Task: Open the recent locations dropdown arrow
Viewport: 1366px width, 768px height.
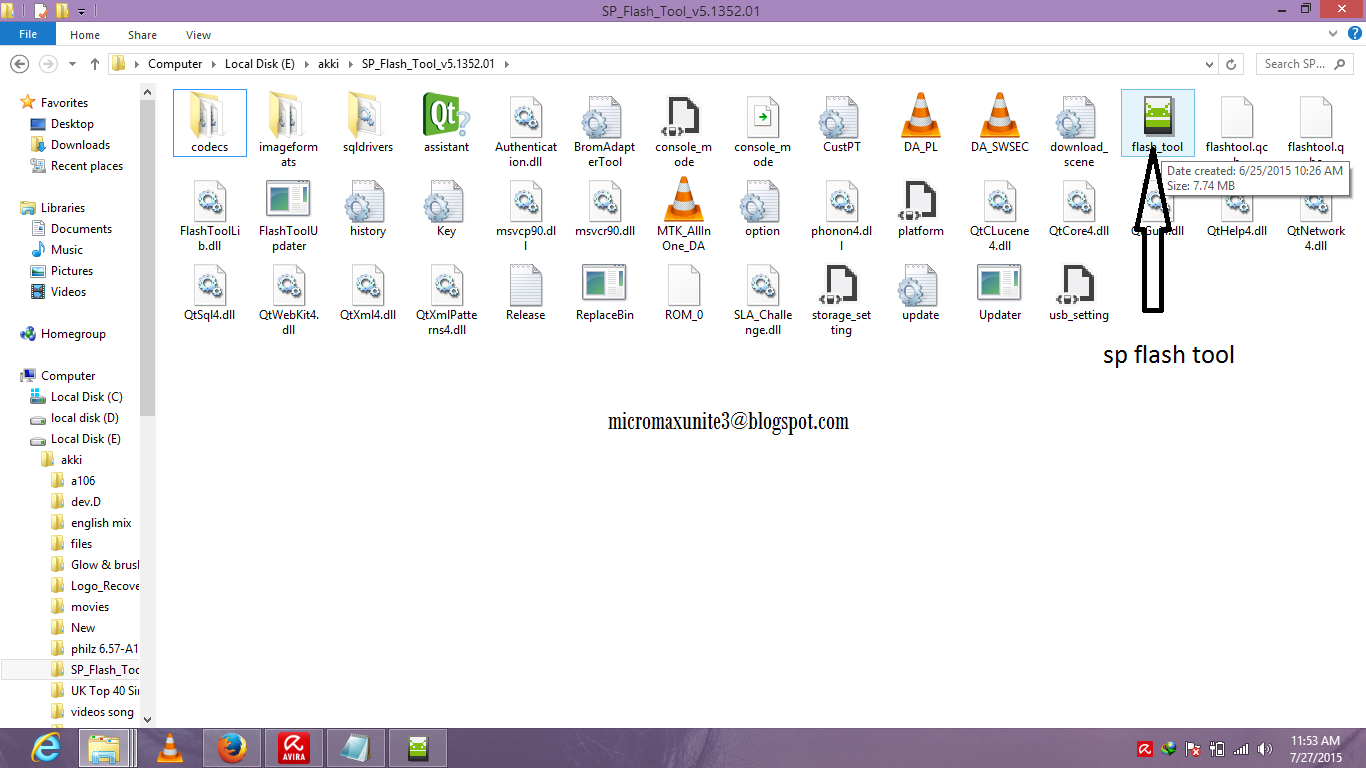Action: (x=73, y=64)
